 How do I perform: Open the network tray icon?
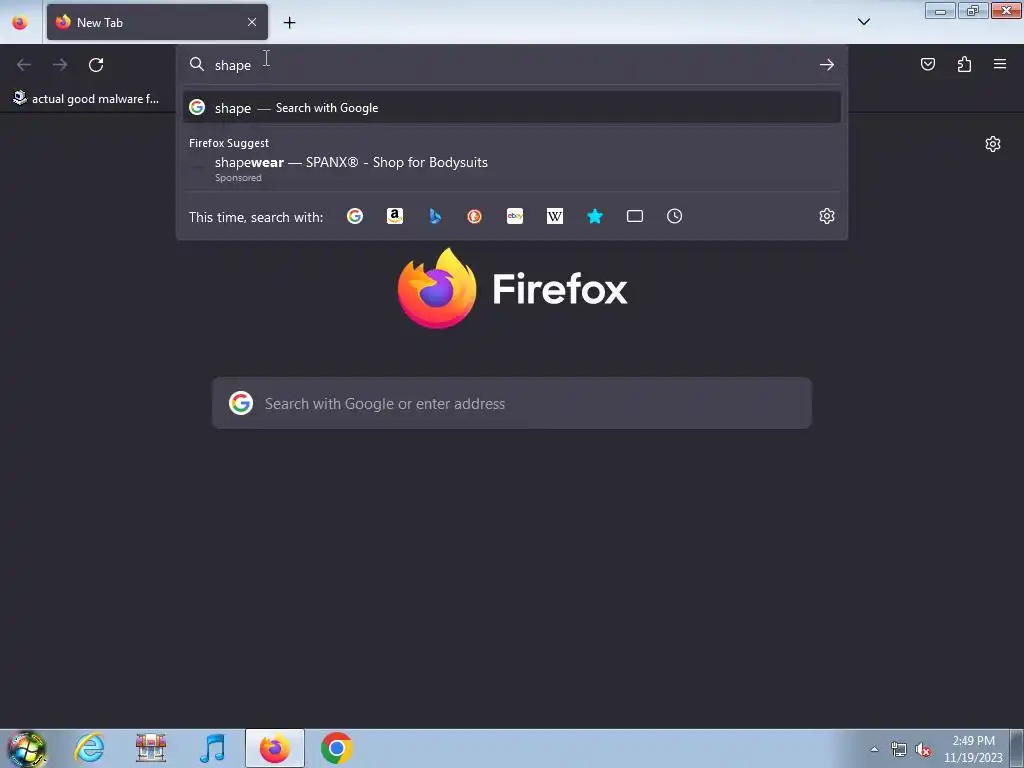coord(899,749)
